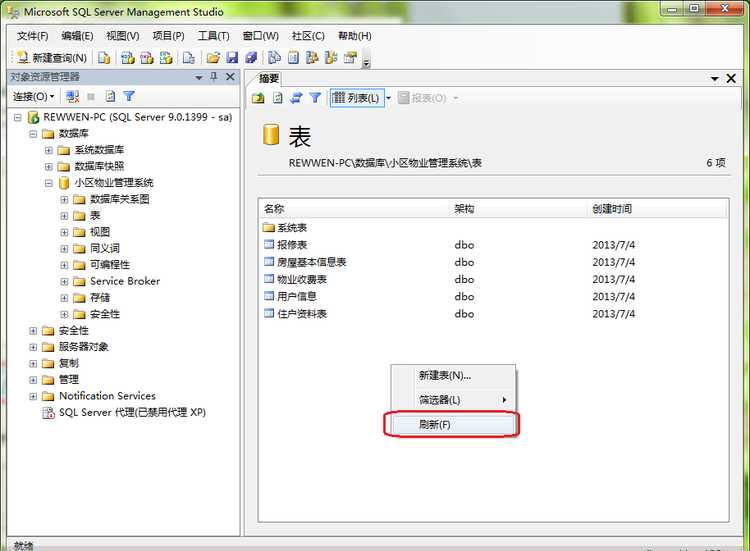This screenshot has width=750, height=551.
Task: Expand the 表 folder in tree
Action: click(x=64, y=216)
